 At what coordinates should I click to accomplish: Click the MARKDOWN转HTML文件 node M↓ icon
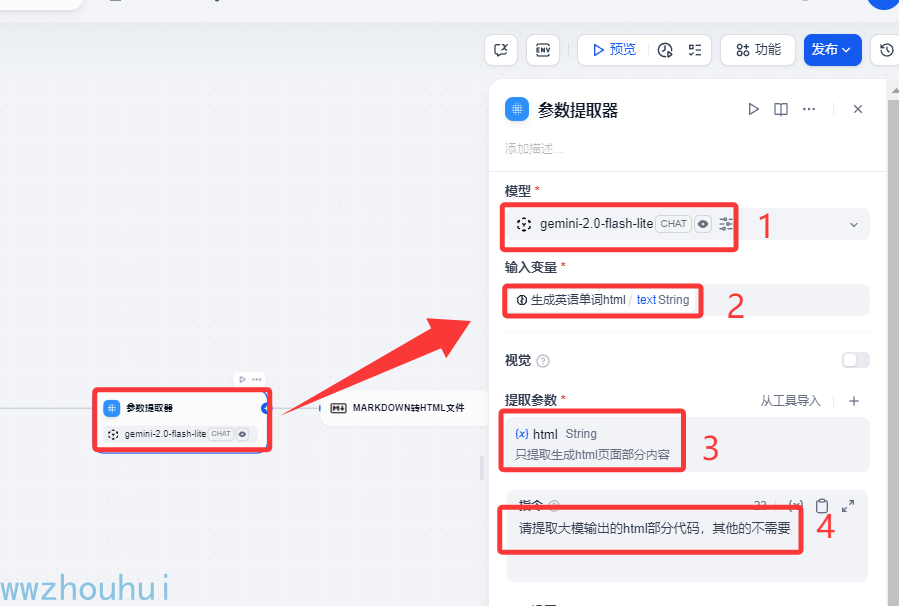(338, 408)
